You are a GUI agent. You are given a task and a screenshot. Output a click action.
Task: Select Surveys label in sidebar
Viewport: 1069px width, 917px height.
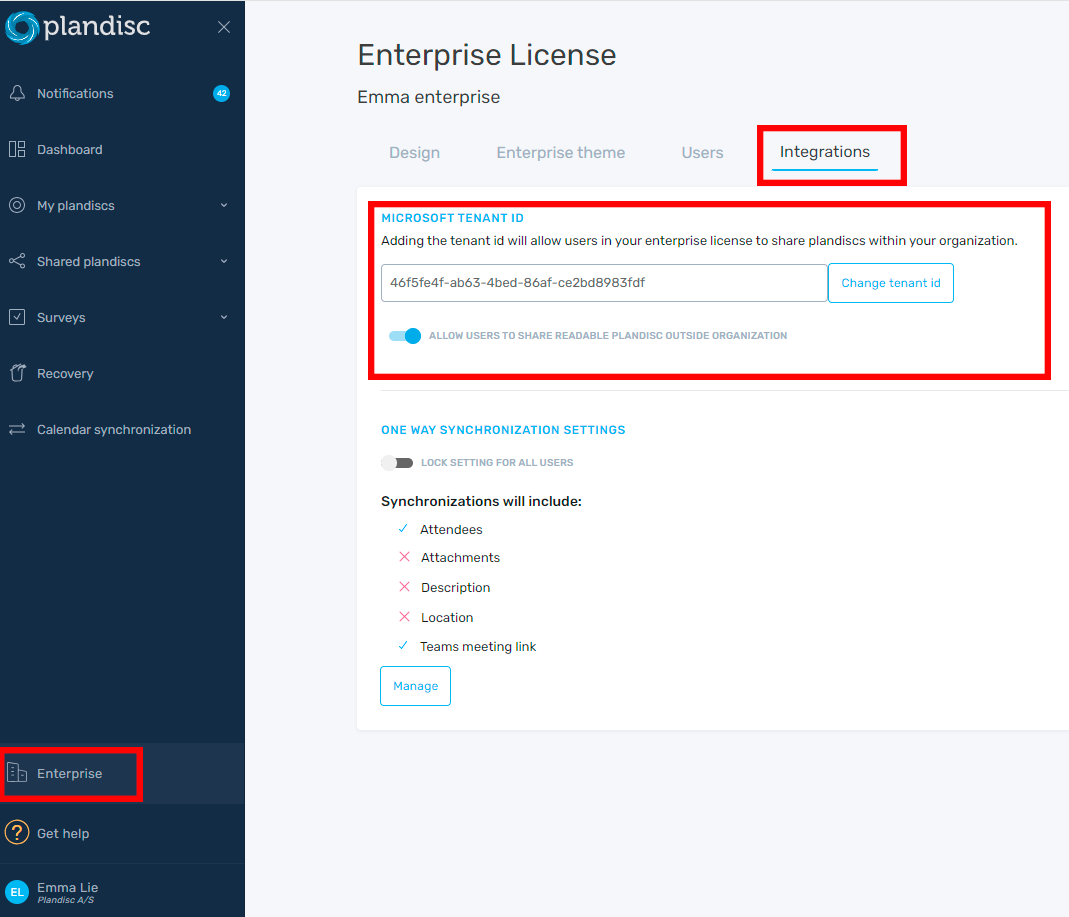[x=61, y=318]
